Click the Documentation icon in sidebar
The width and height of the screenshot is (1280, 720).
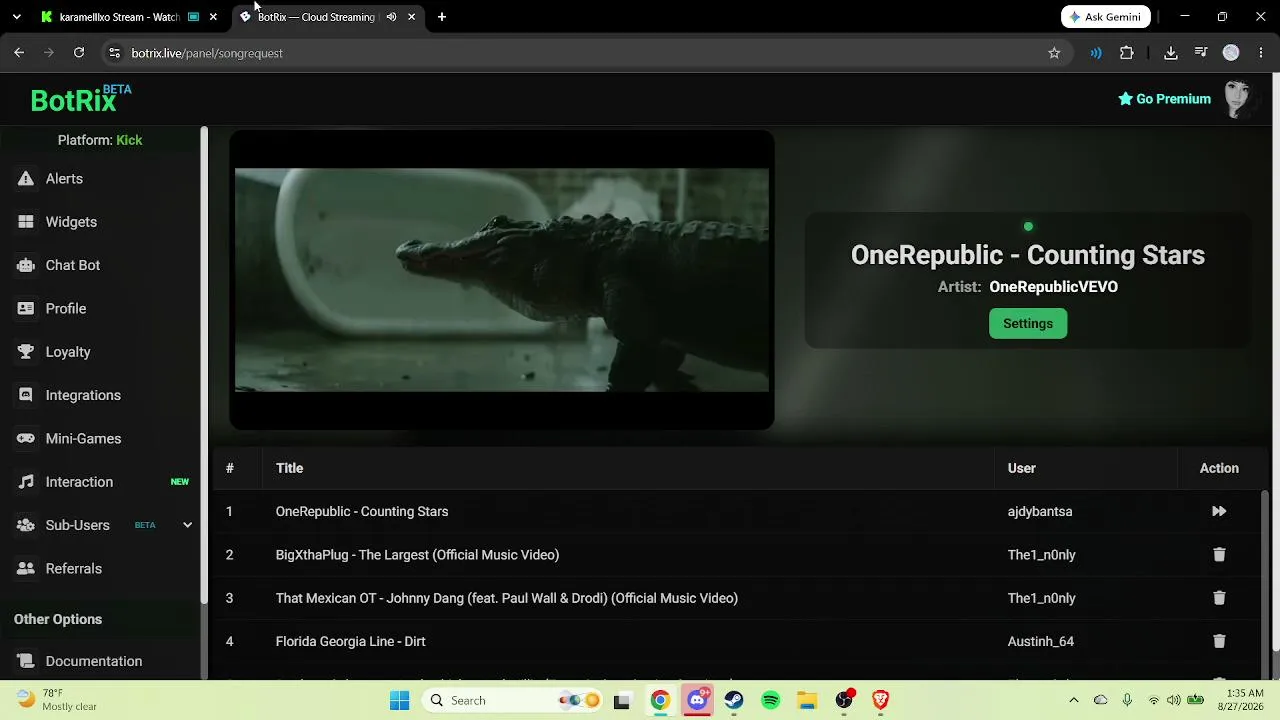[26, 661]
